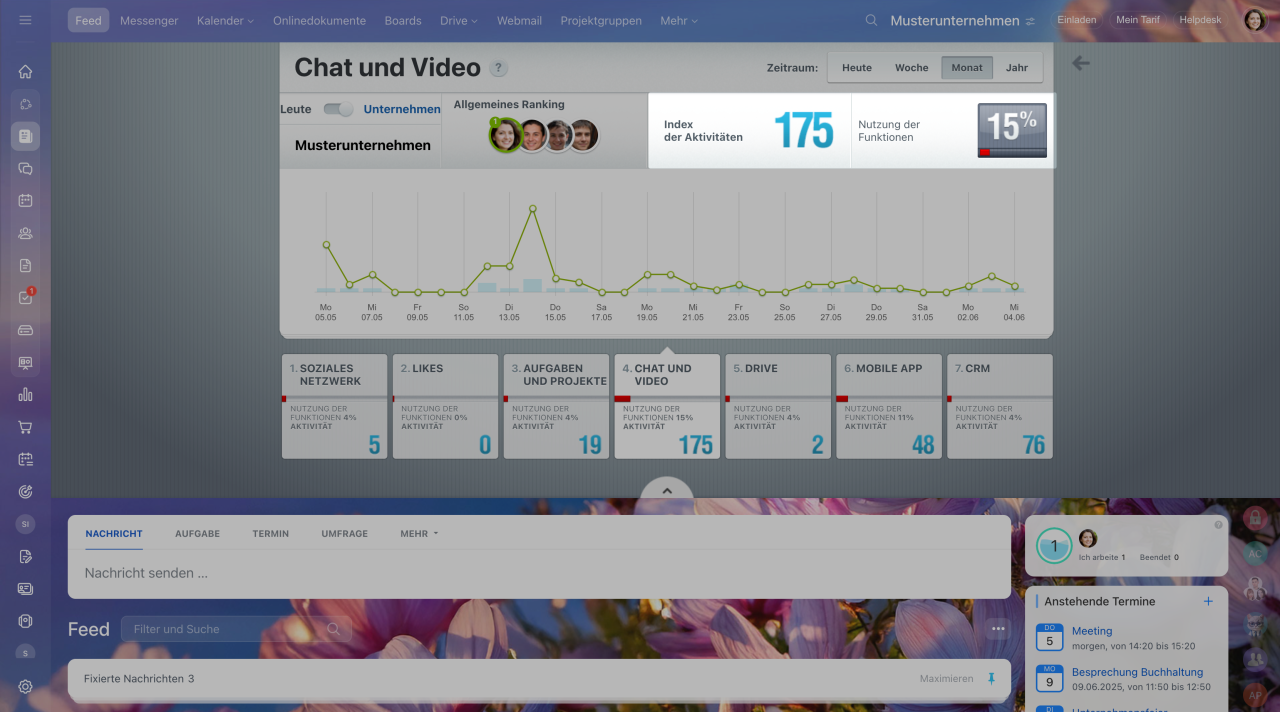Click Maximieren for pinned messages
The height and width of the screenshot is (712, 1280).
tap(946, 679)
